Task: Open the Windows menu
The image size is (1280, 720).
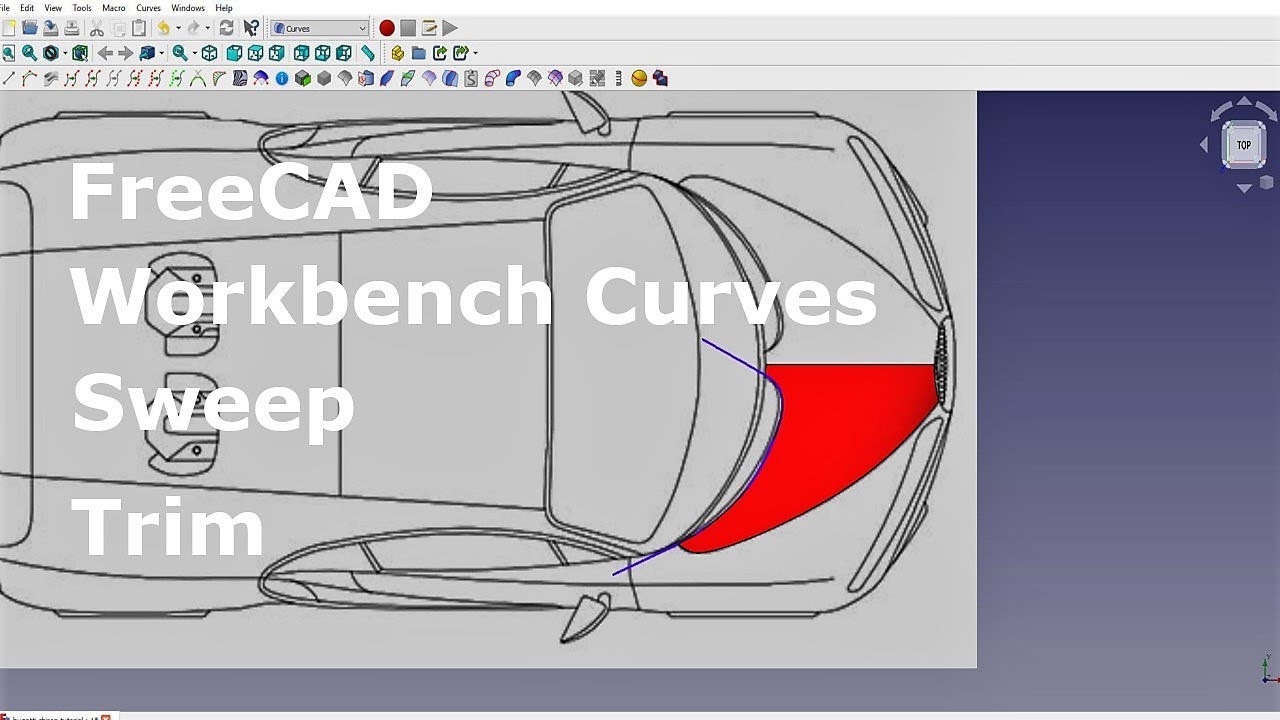Action: point(188,7)
